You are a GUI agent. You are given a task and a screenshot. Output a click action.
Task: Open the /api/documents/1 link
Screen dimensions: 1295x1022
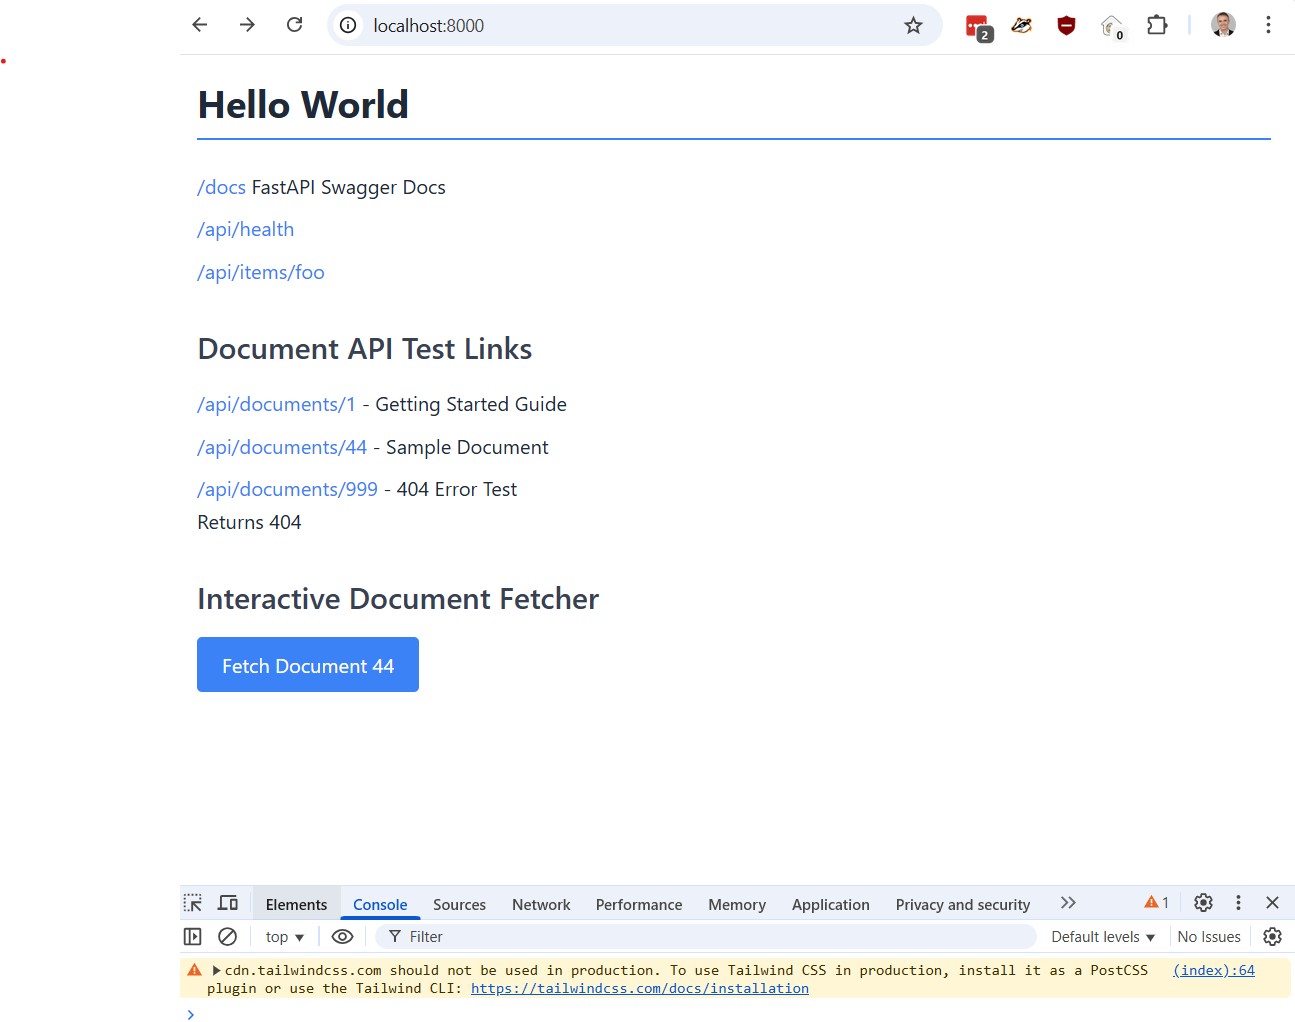276,404
